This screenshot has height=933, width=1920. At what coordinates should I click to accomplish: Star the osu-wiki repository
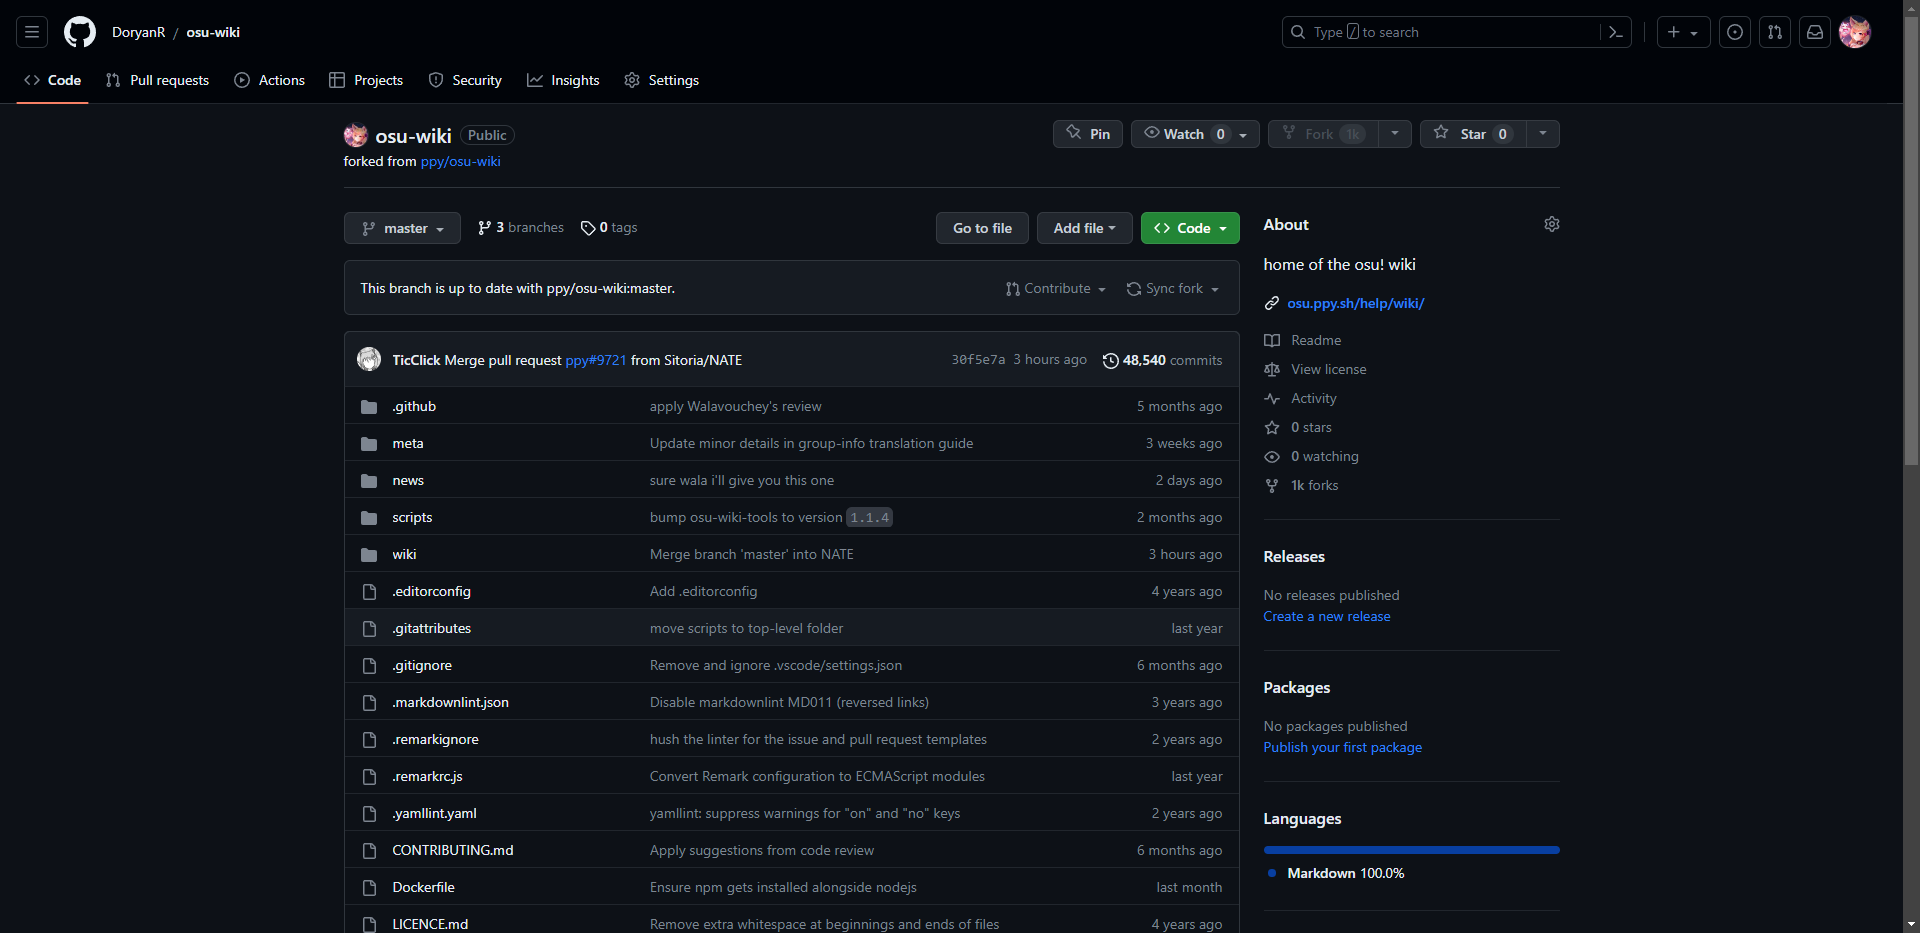(x=1473, y=134)
